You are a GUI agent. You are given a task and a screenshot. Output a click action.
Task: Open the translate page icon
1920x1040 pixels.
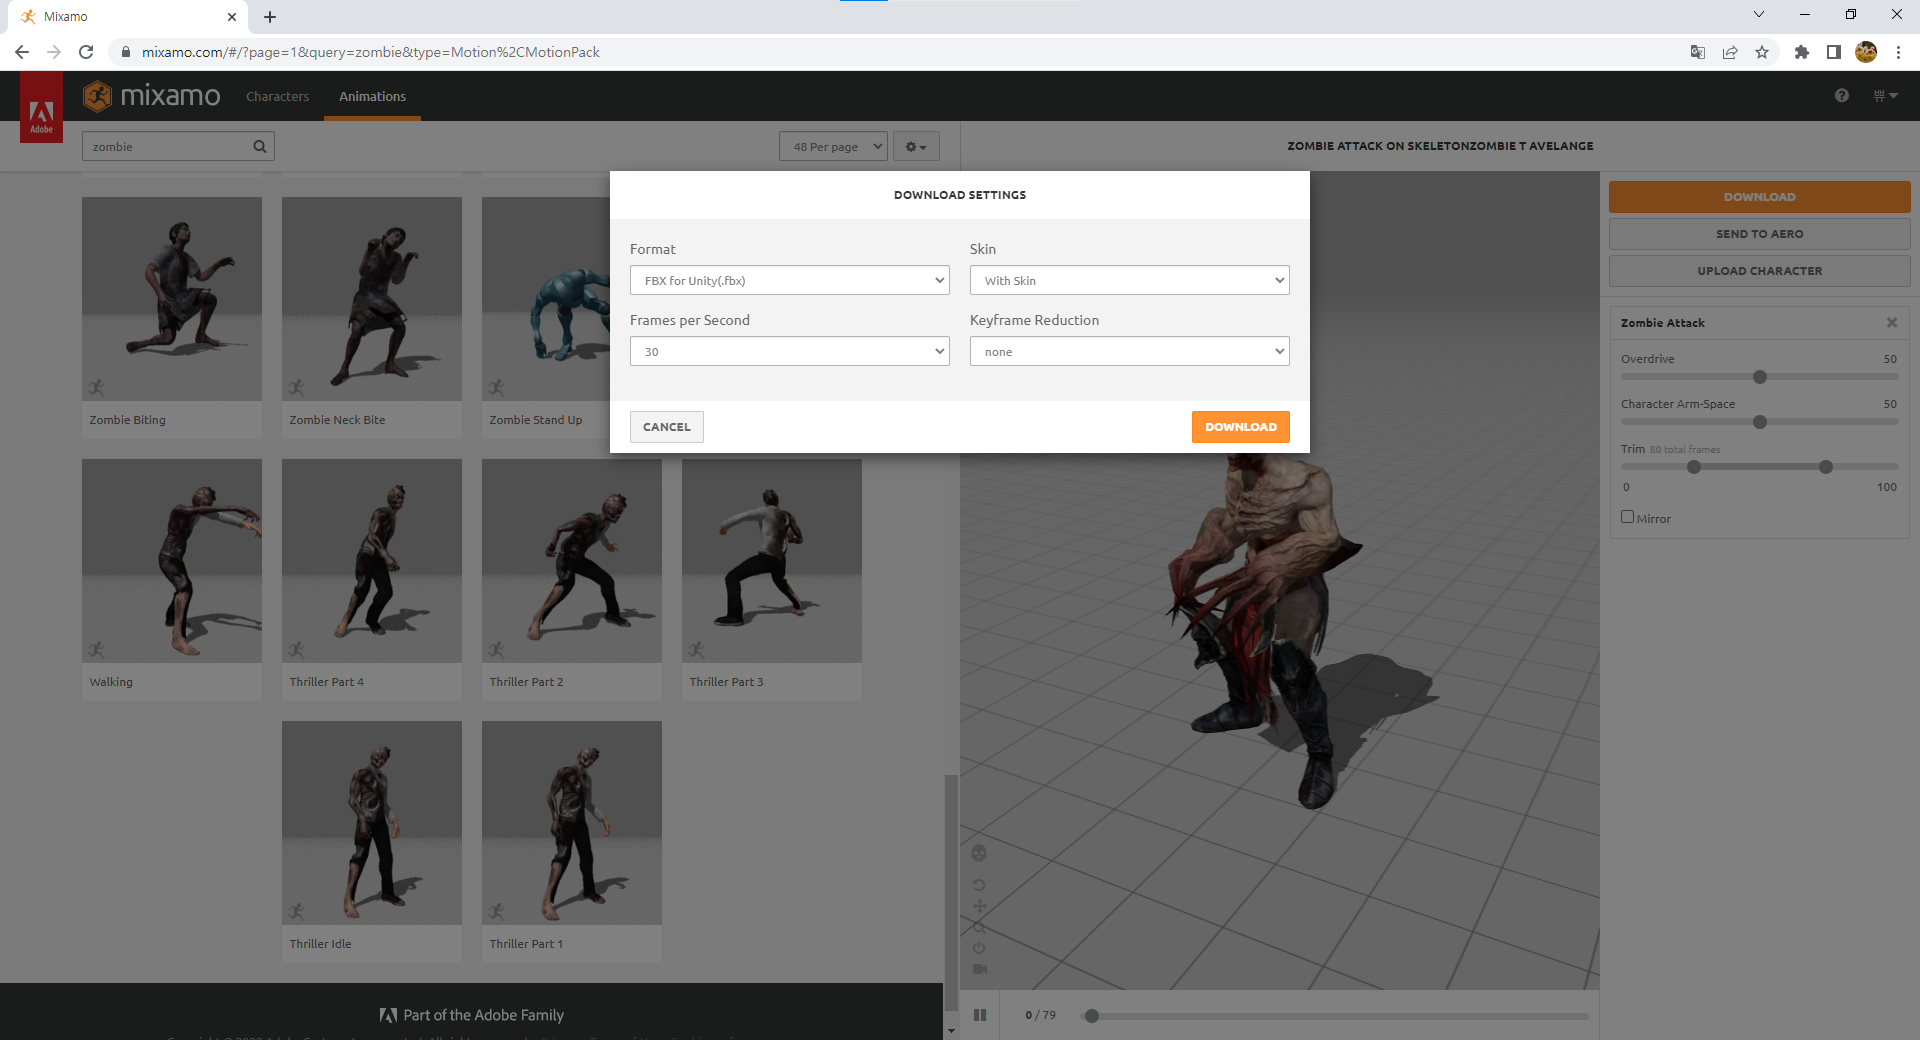point(1698,52)
